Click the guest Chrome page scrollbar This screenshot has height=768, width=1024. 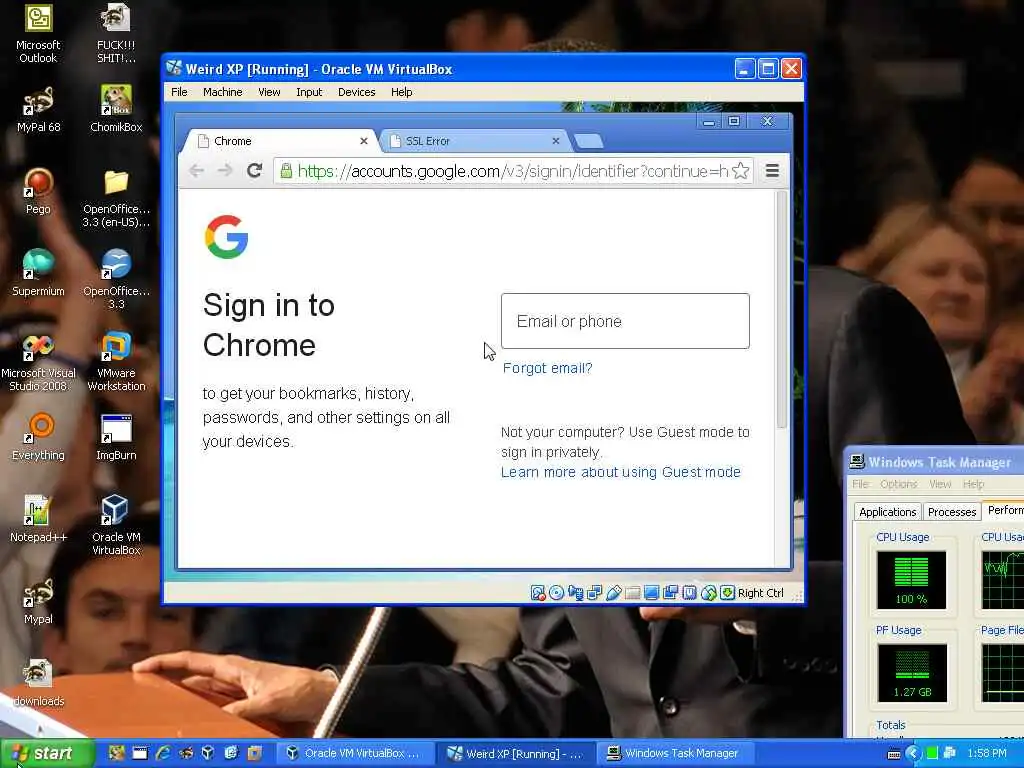(x=782, y=310)
